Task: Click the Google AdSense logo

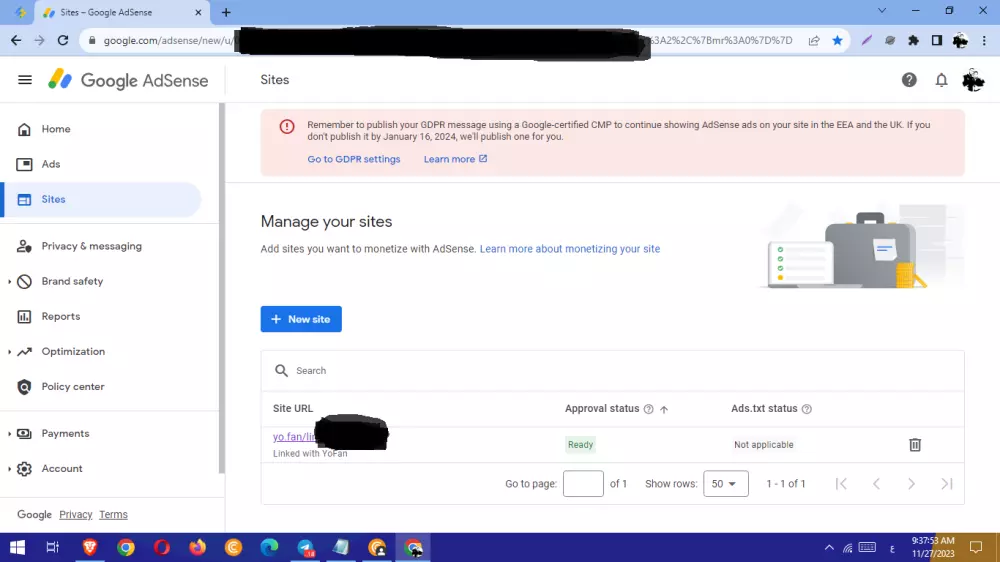Action: click(x=128, y=80)
